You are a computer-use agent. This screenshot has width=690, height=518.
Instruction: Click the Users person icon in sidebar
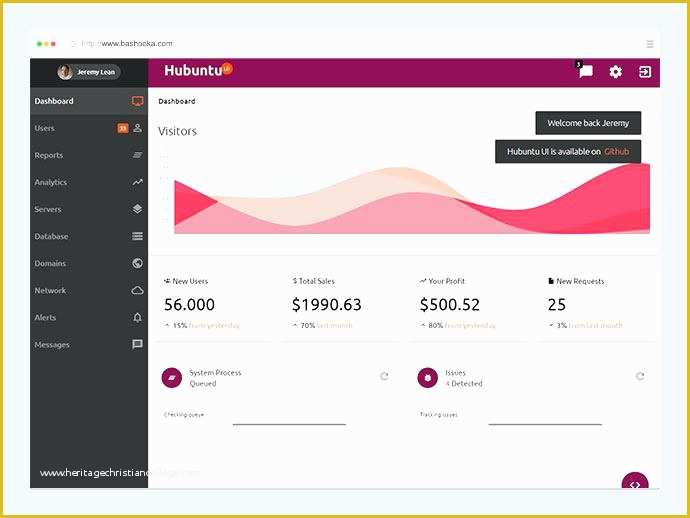click(x=137, y=128)
